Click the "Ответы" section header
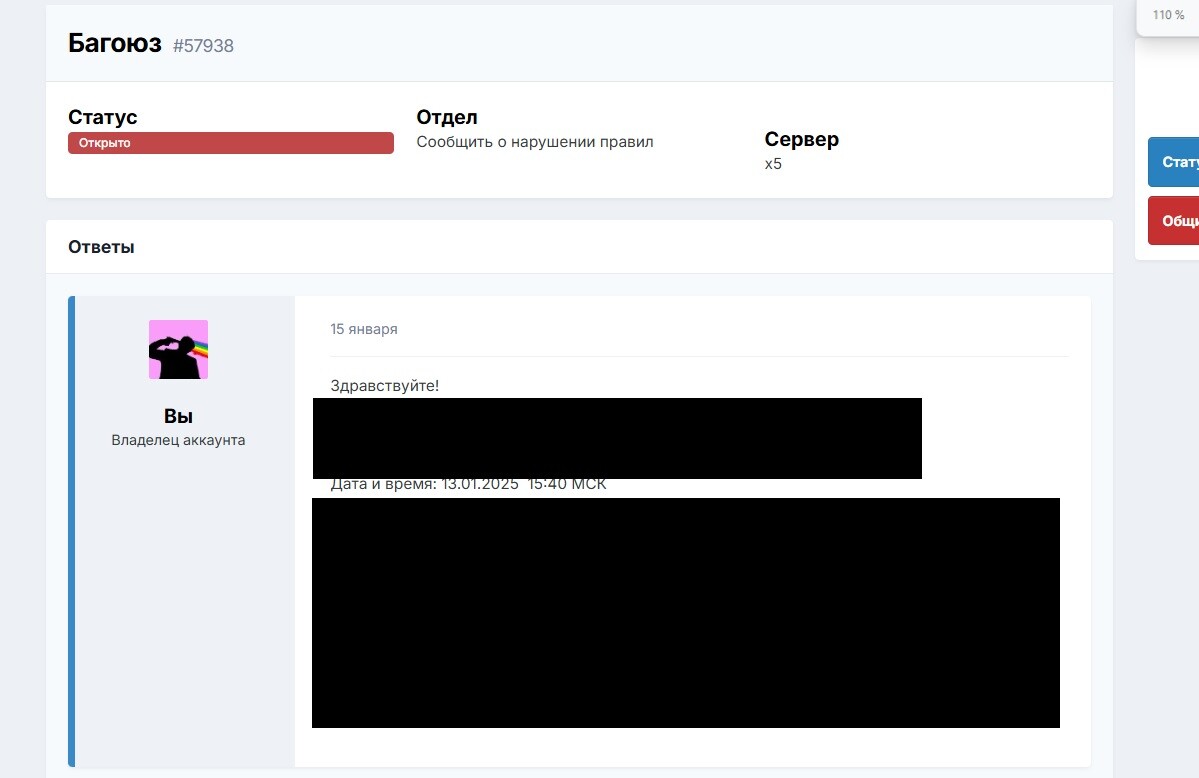1199x778 pixels. [101, 247]
